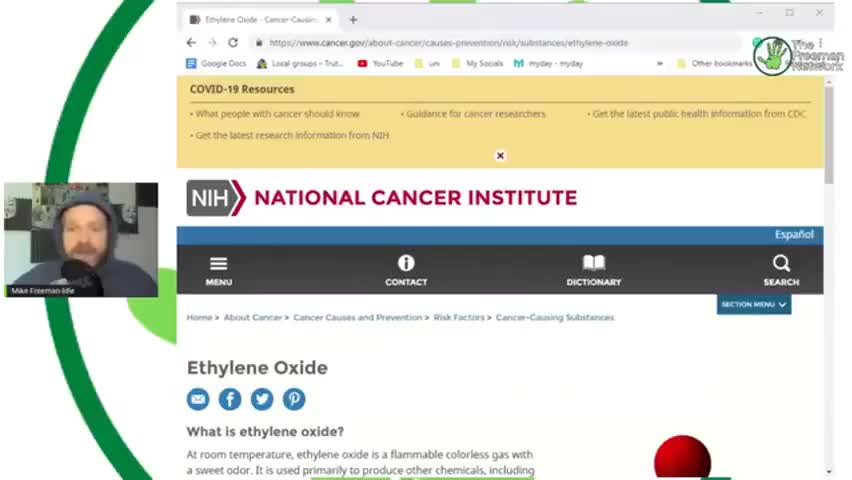The image size is (852, 480).
Task: Click the NIH National Cancer Institute logo
Action: pos(381,198)
